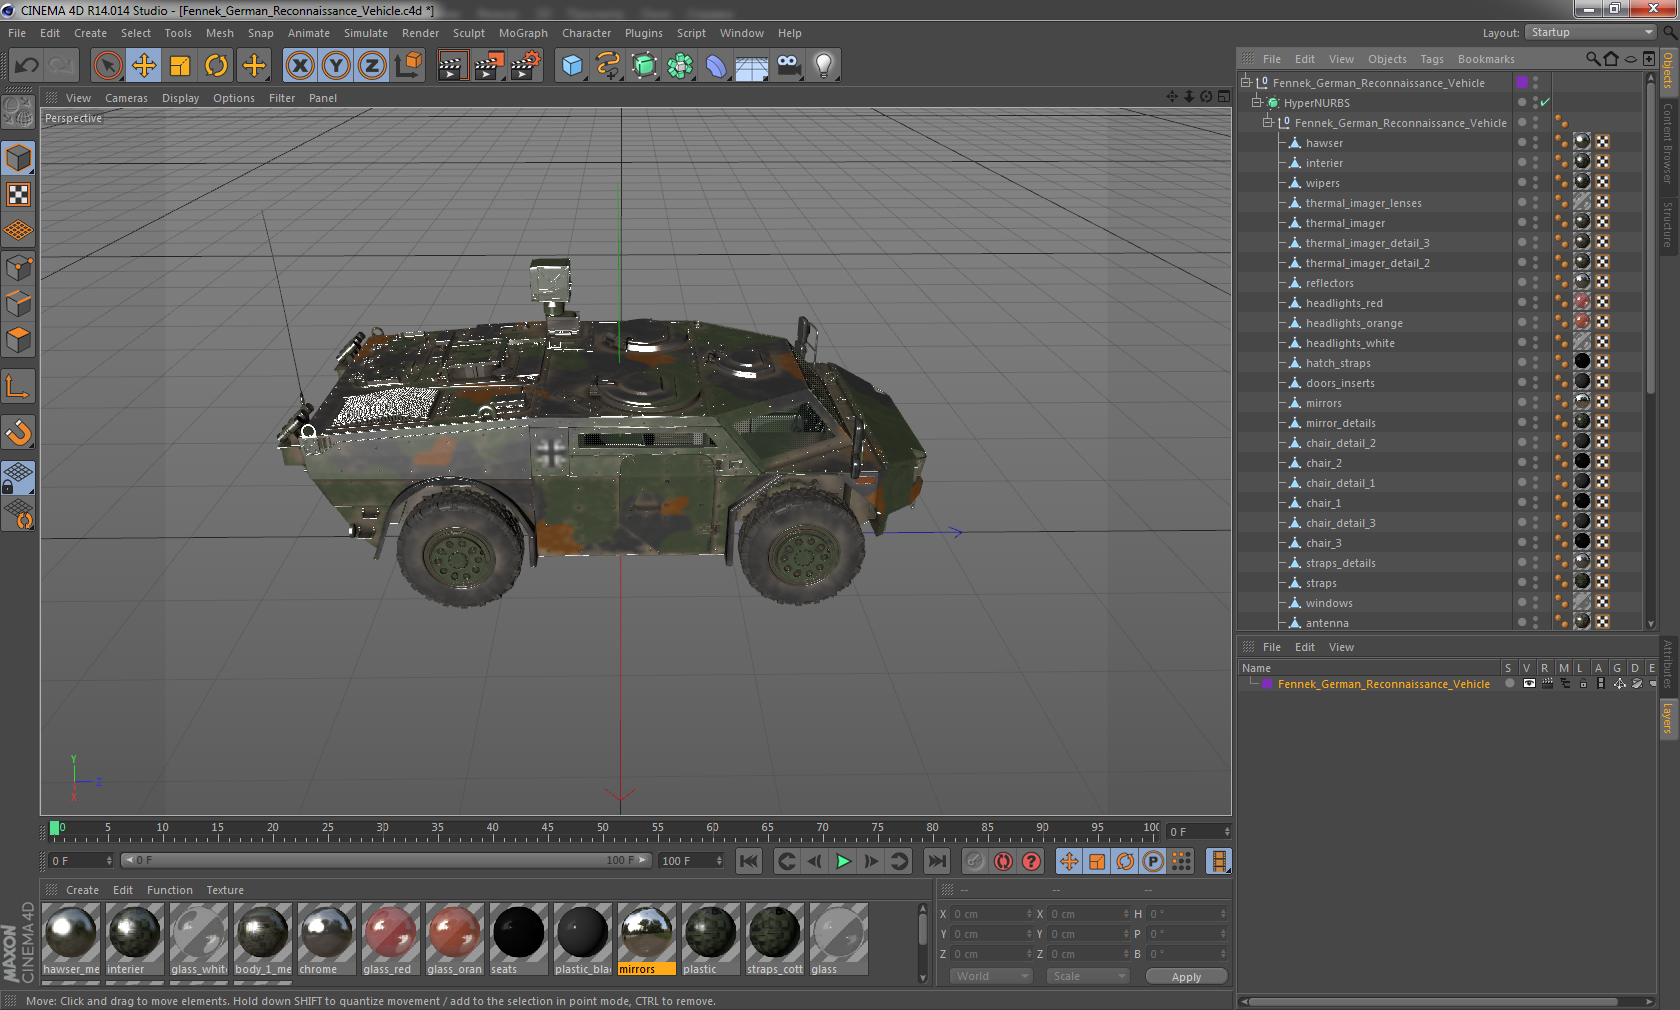Activate the Scale tool
Viewport: 1680px width, 1010px height.
pos(180,66)
